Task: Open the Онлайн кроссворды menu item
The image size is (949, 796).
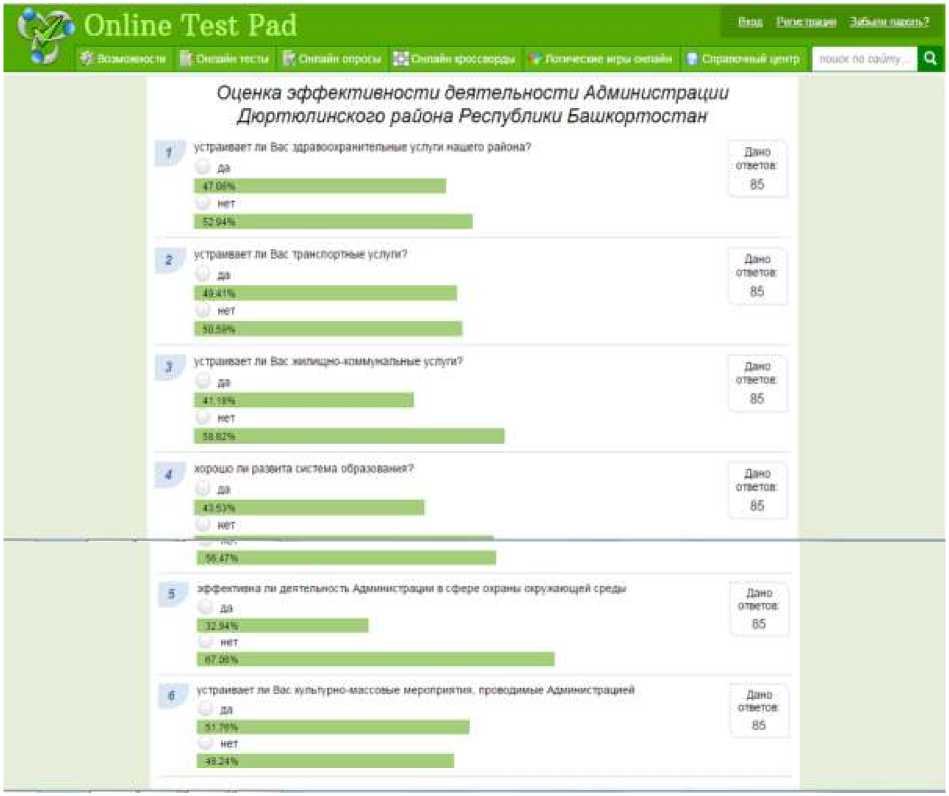Action: point(455,59)
